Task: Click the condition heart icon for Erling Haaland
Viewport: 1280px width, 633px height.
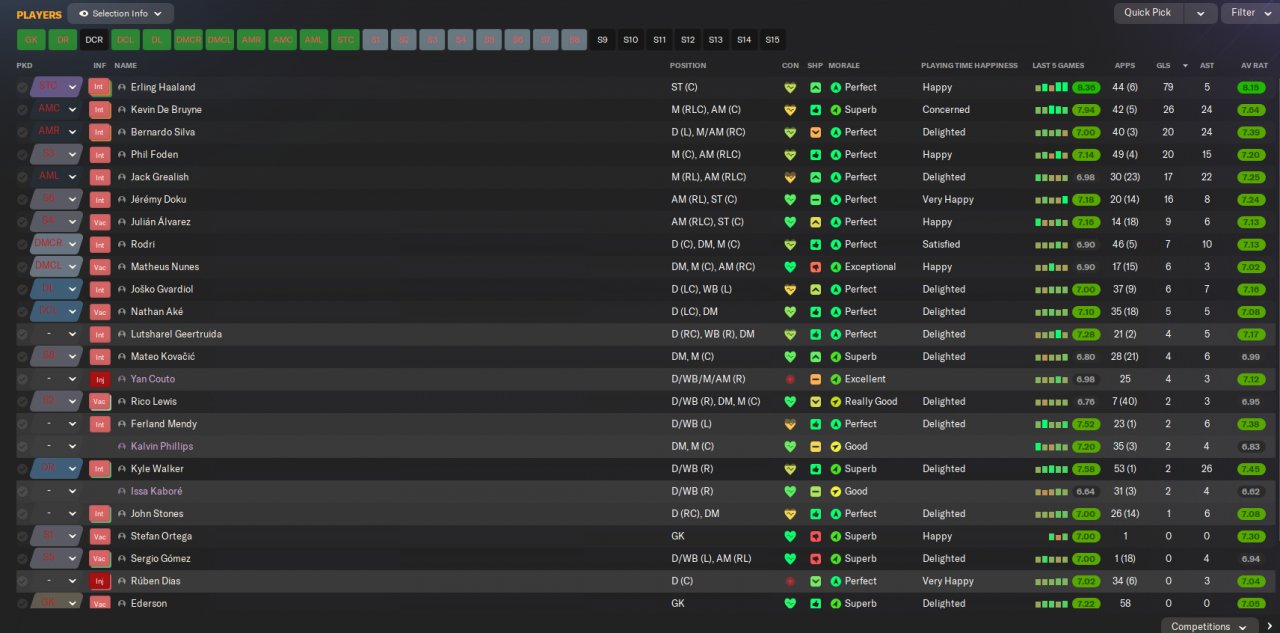Action: click(x=790, y=87)
